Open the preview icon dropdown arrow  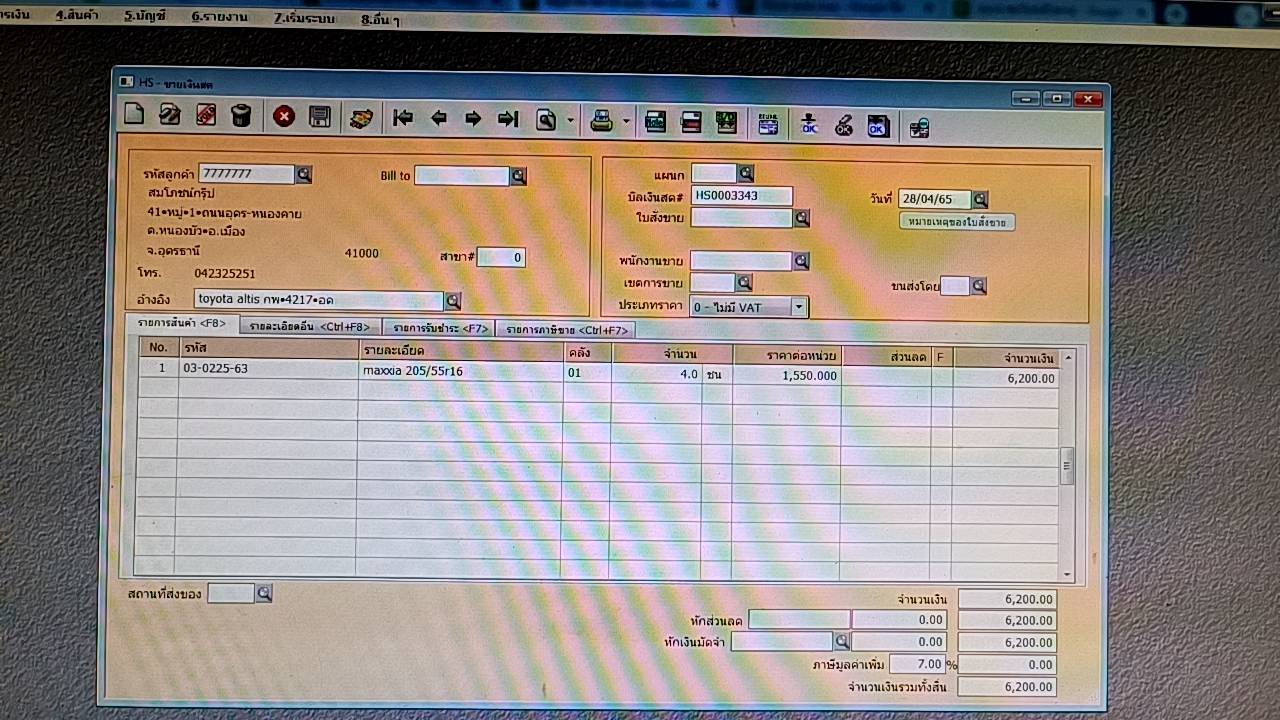(x=570, y=121)
